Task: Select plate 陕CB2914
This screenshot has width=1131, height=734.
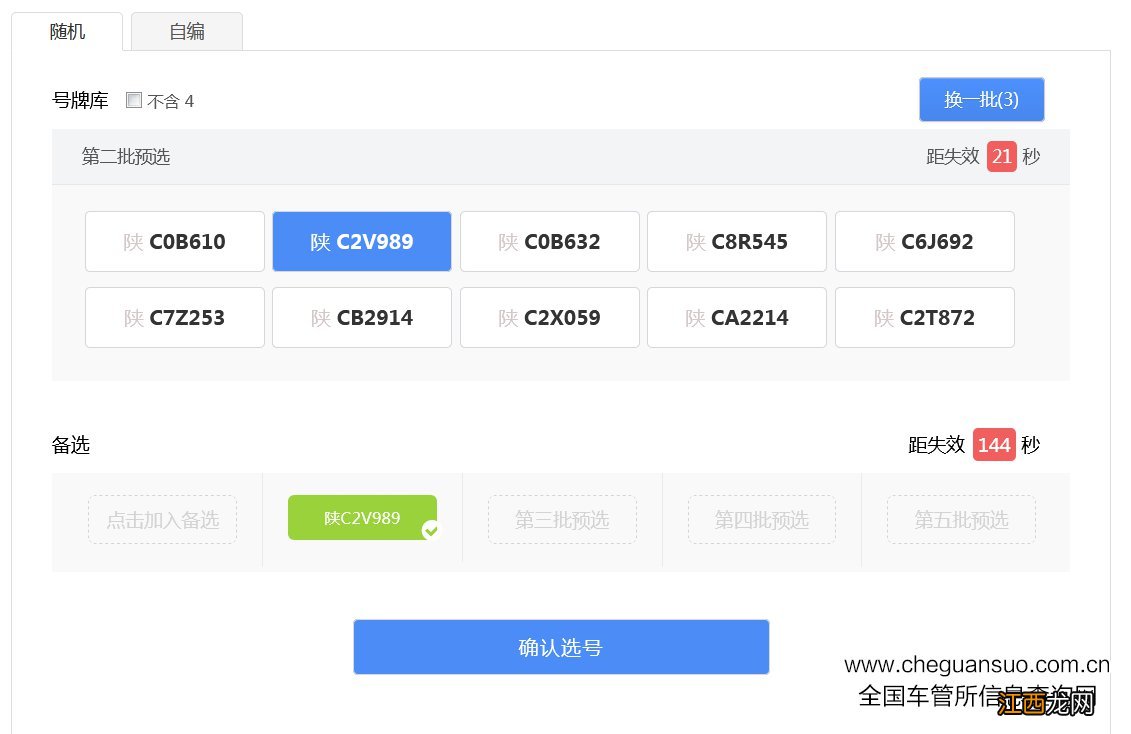Action: click(361, 317)
